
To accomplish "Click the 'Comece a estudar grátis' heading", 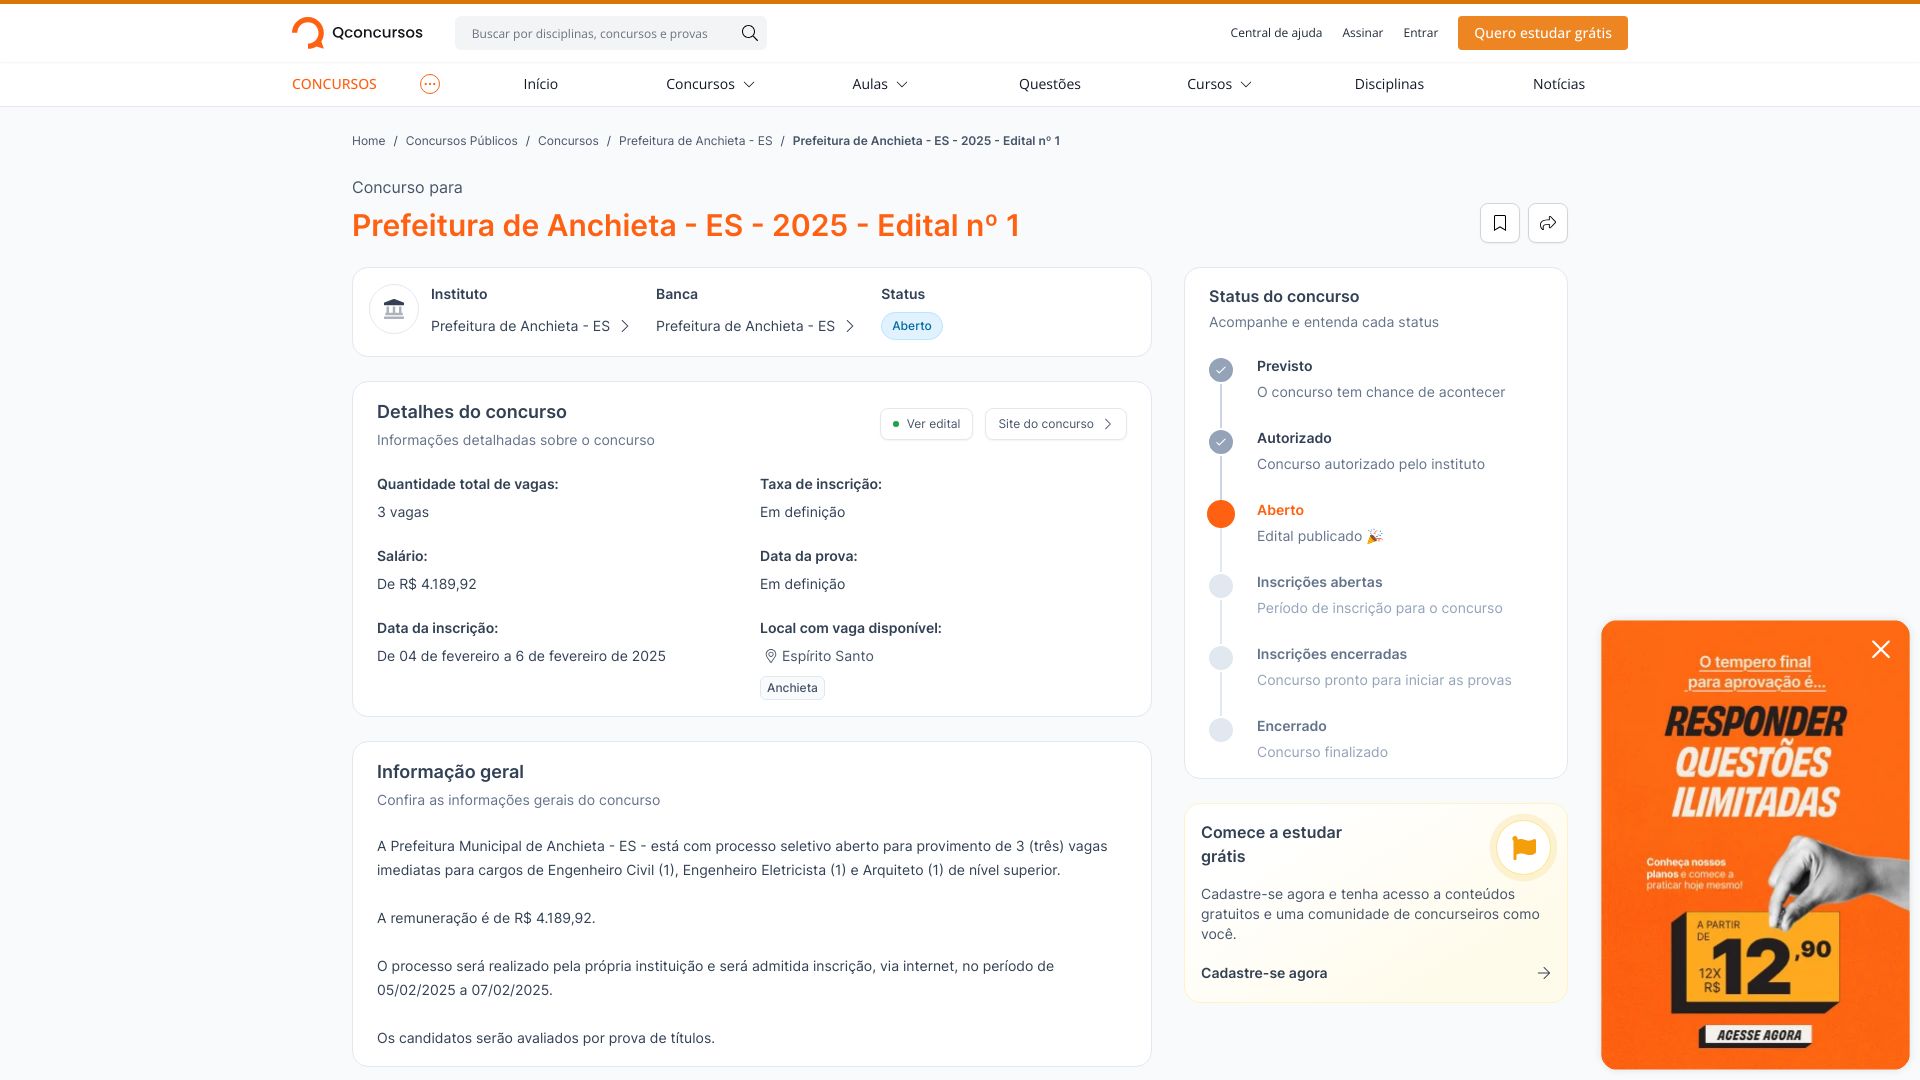I will 1271,844.
